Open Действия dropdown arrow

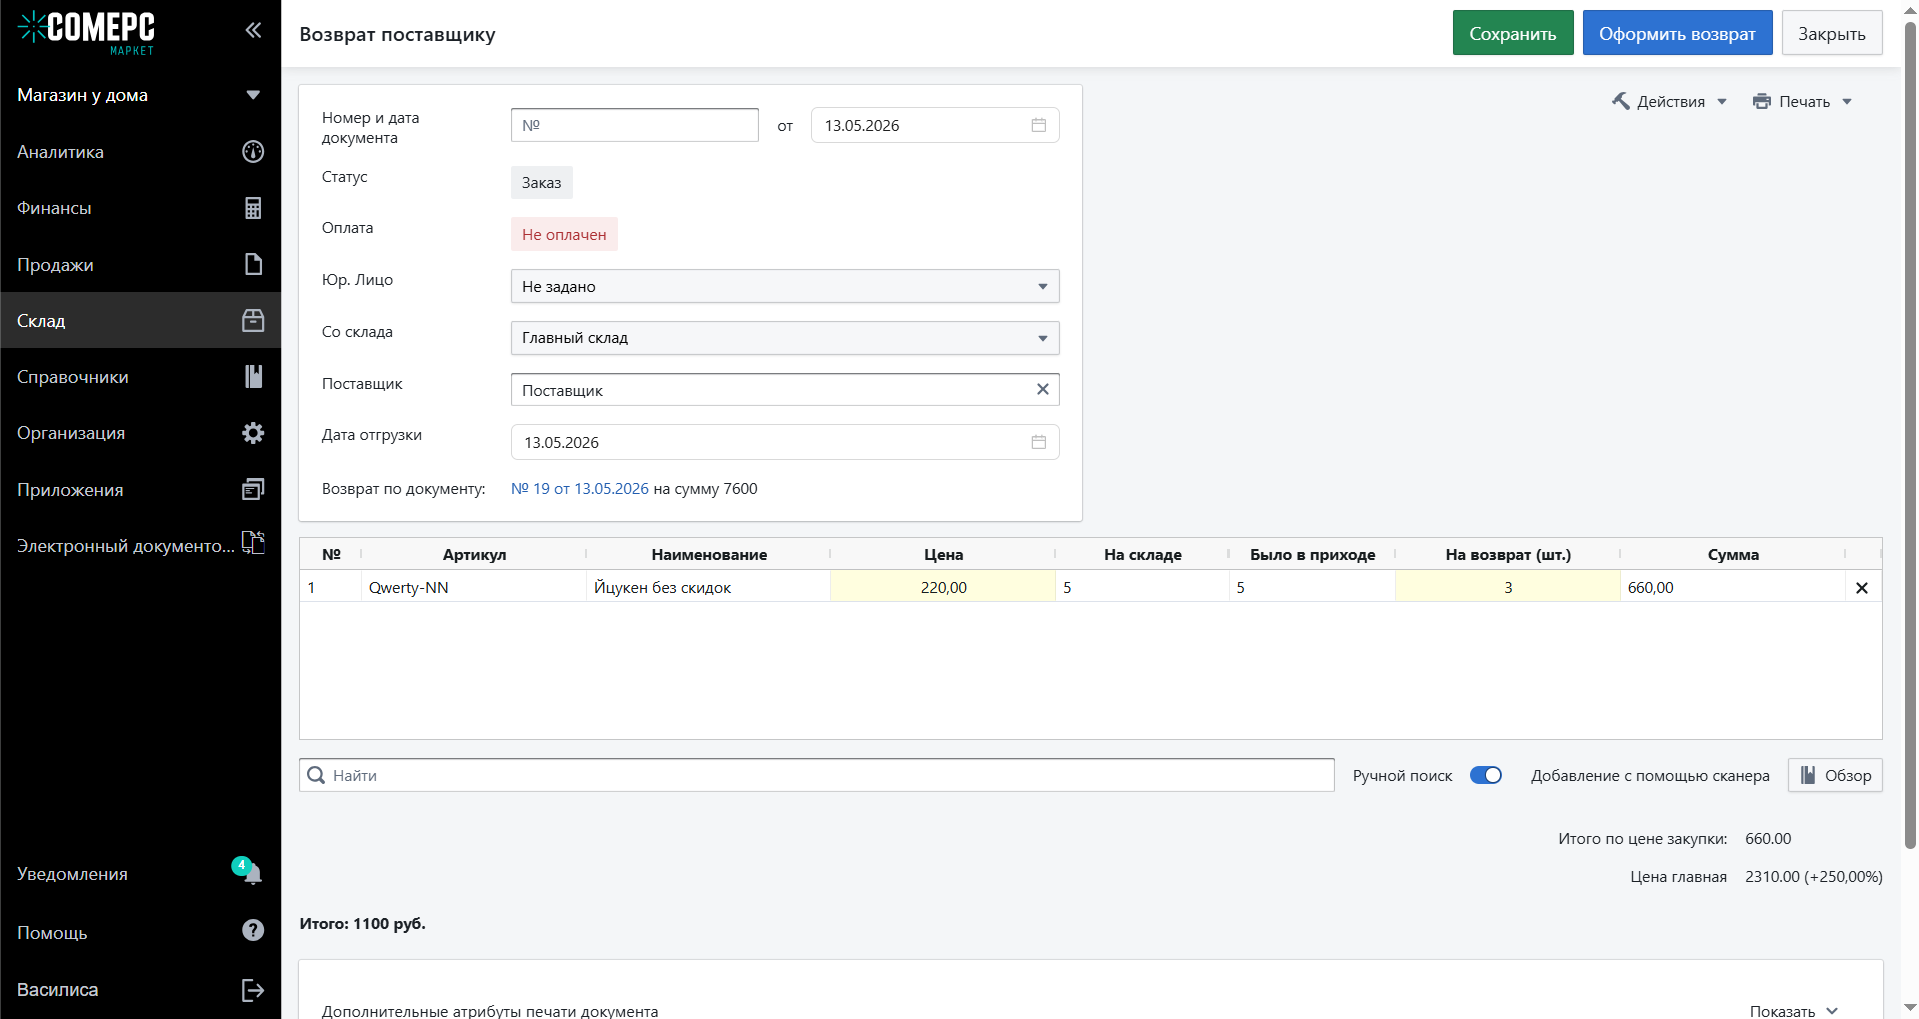click(1722, 102)
